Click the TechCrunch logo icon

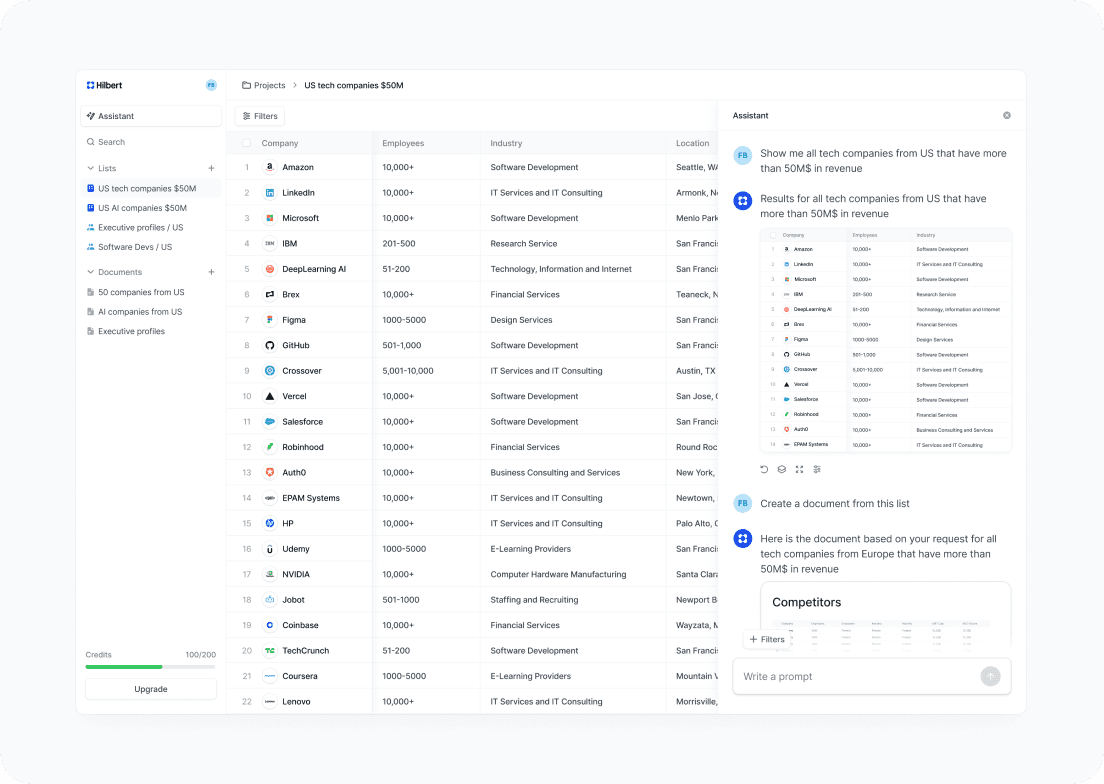(270, 650)
